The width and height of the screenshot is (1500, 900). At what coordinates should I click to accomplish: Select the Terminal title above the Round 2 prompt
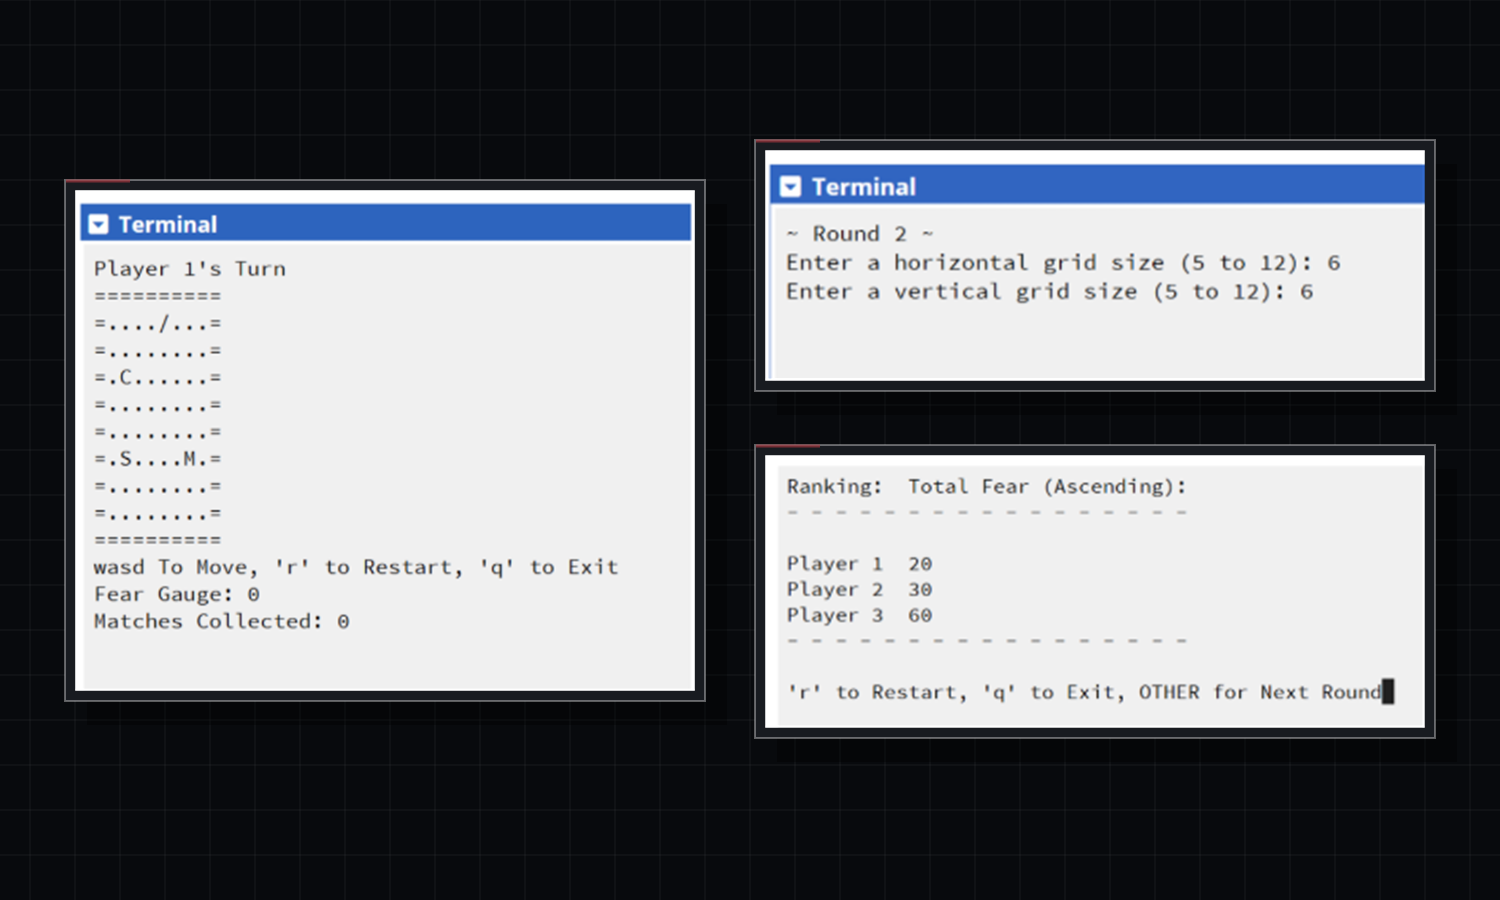(x=863, y=187)
